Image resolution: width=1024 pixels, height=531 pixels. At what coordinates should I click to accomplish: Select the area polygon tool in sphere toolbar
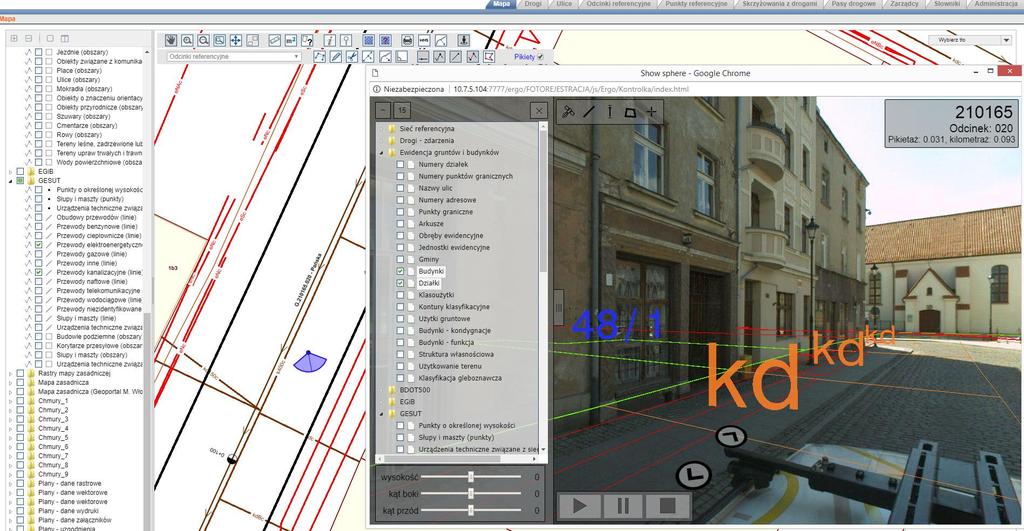tap(630, 112)
